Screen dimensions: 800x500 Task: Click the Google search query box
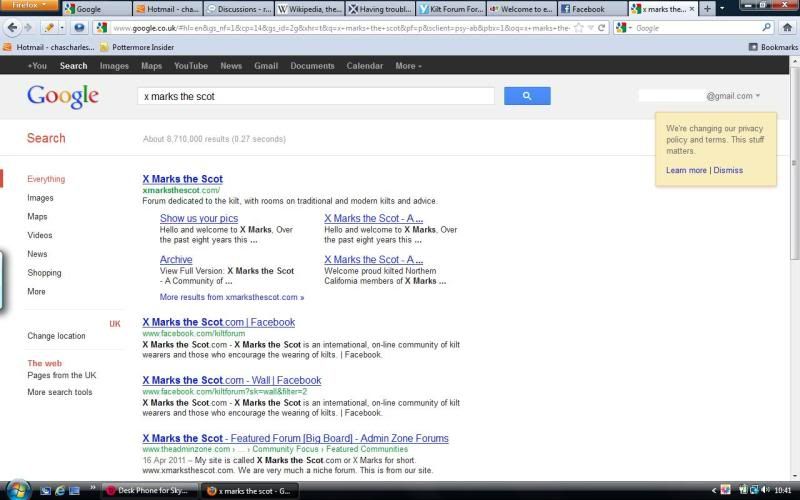316,96
